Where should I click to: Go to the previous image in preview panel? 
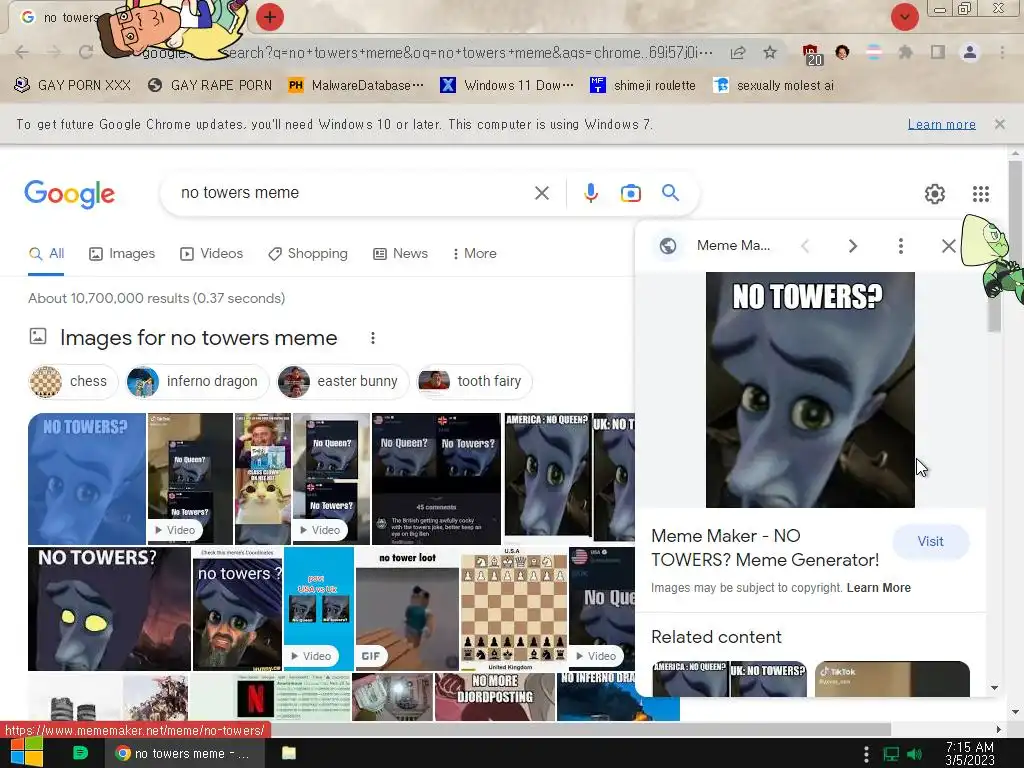point(805,246)
